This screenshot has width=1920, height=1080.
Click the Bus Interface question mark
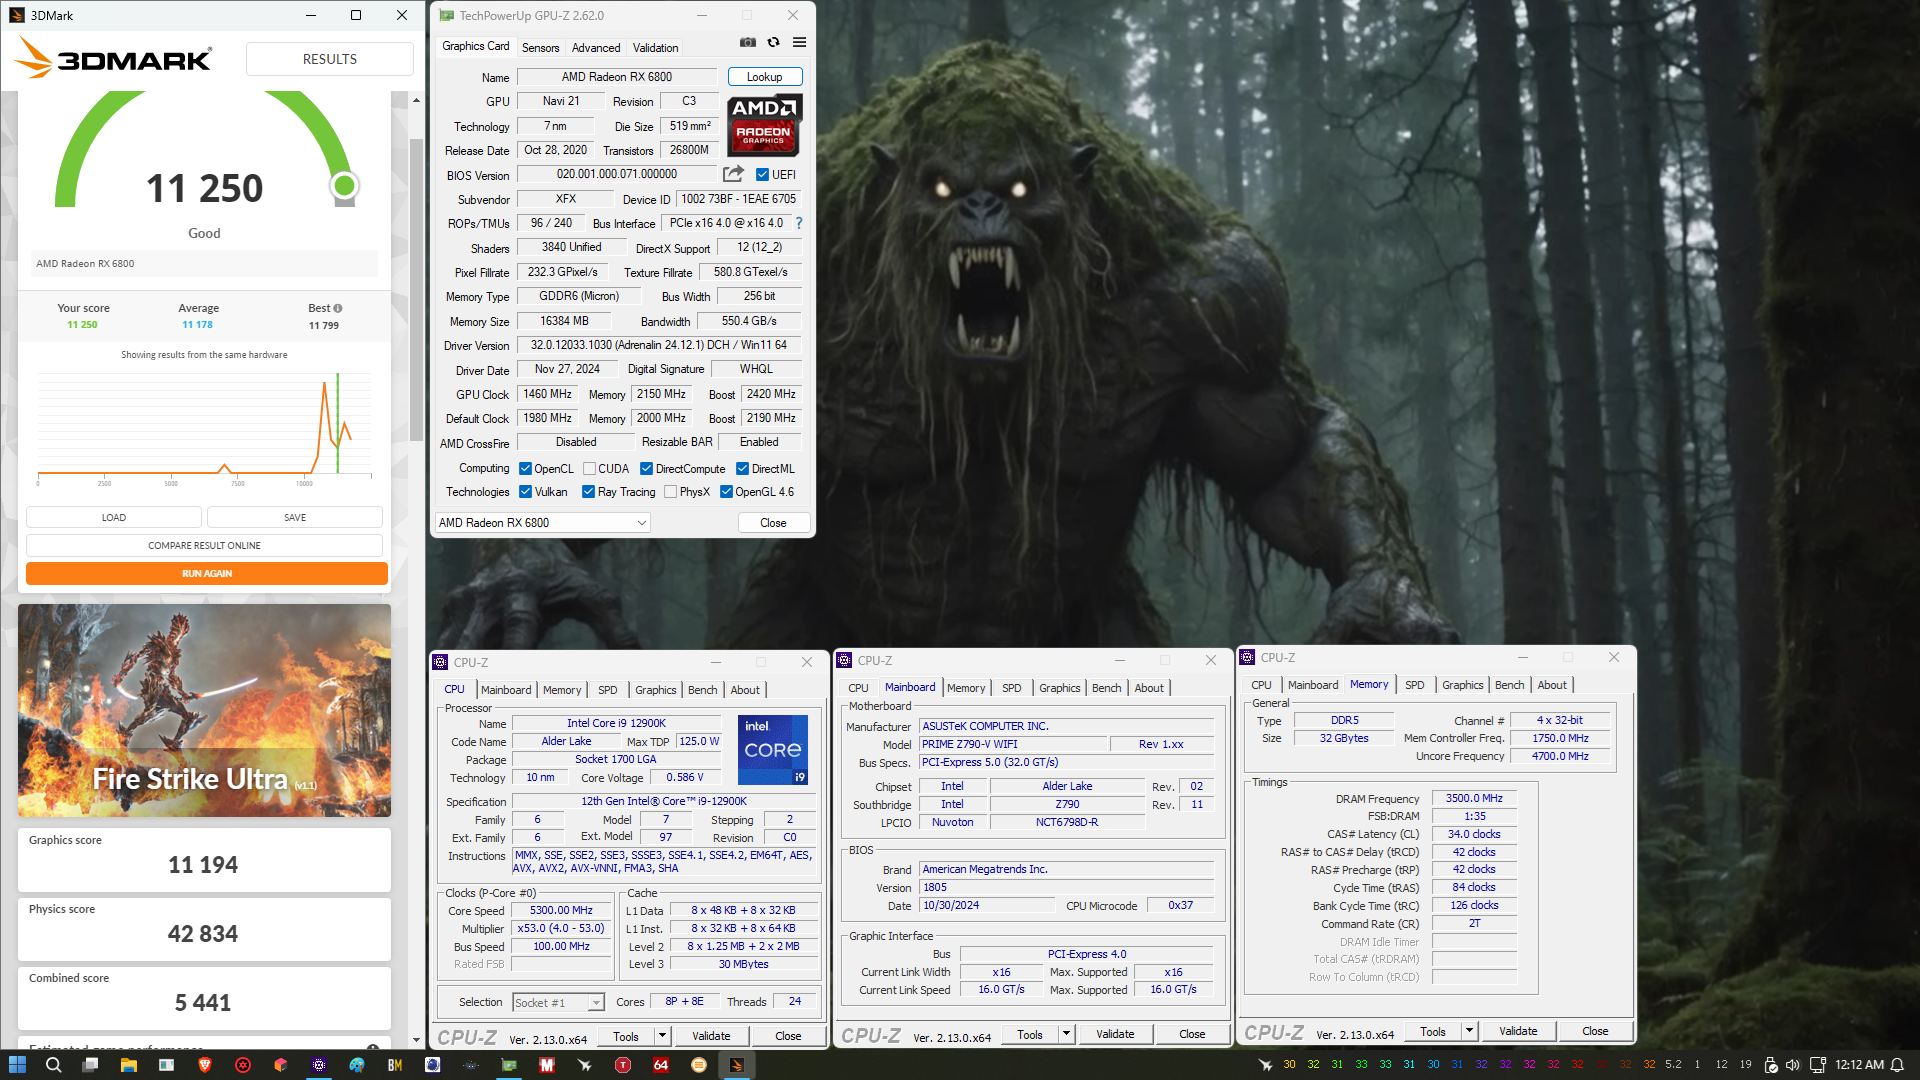(x=799, y=223)
